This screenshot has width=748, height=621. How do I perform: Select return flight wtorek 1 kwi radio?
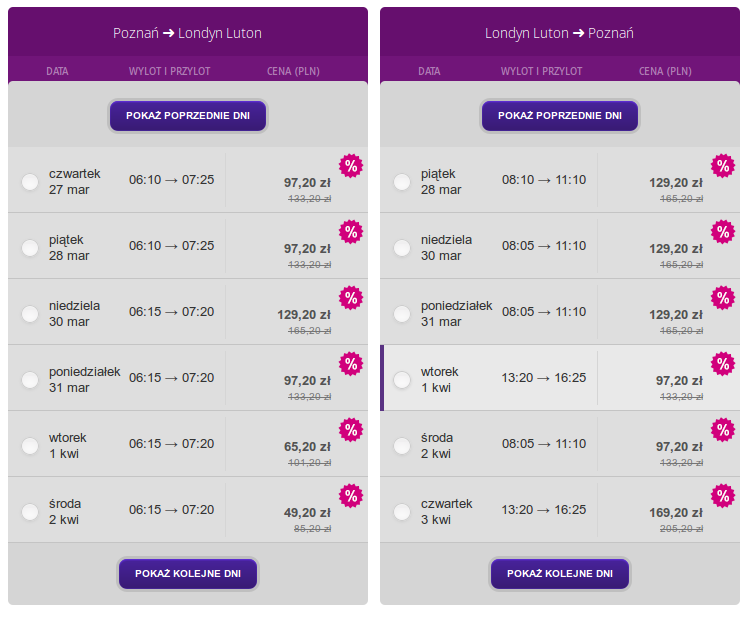pyautogui.click(x=402, y=380)
